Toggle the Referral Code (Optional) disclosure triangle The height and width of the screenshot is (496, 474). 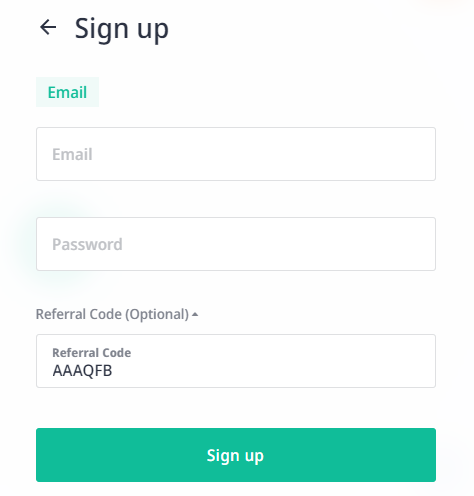coord(195,314)
